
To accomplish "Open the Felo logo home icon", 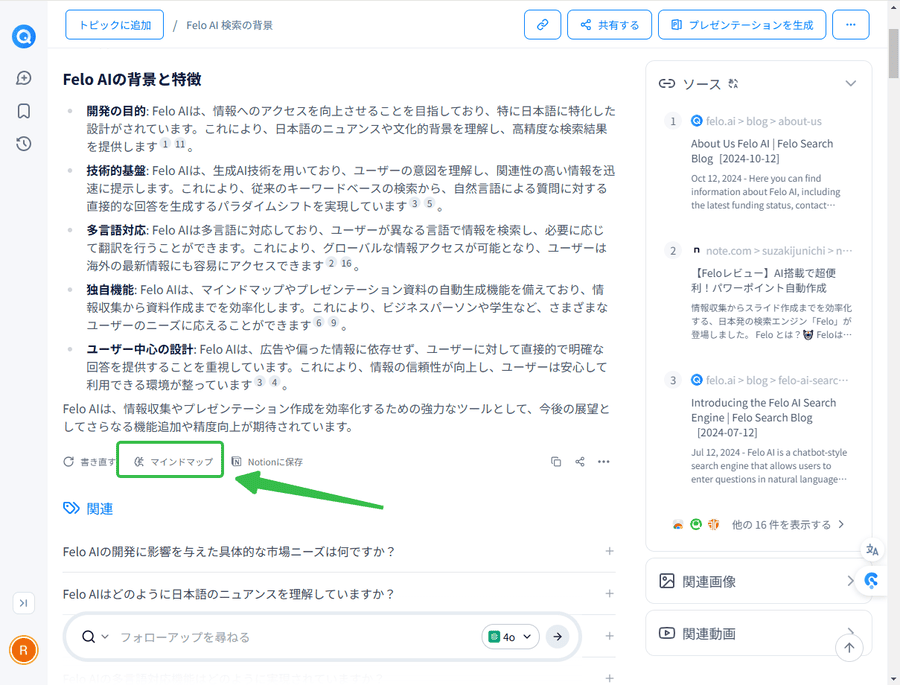I will click(24, 36).
